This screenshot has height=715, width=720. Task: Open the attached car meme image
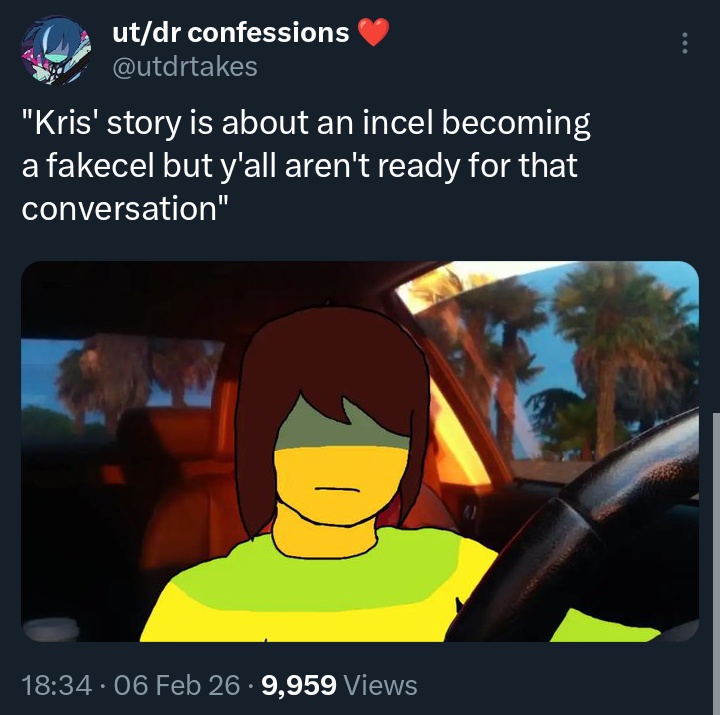pyautogui.click(x=360, y=451)
